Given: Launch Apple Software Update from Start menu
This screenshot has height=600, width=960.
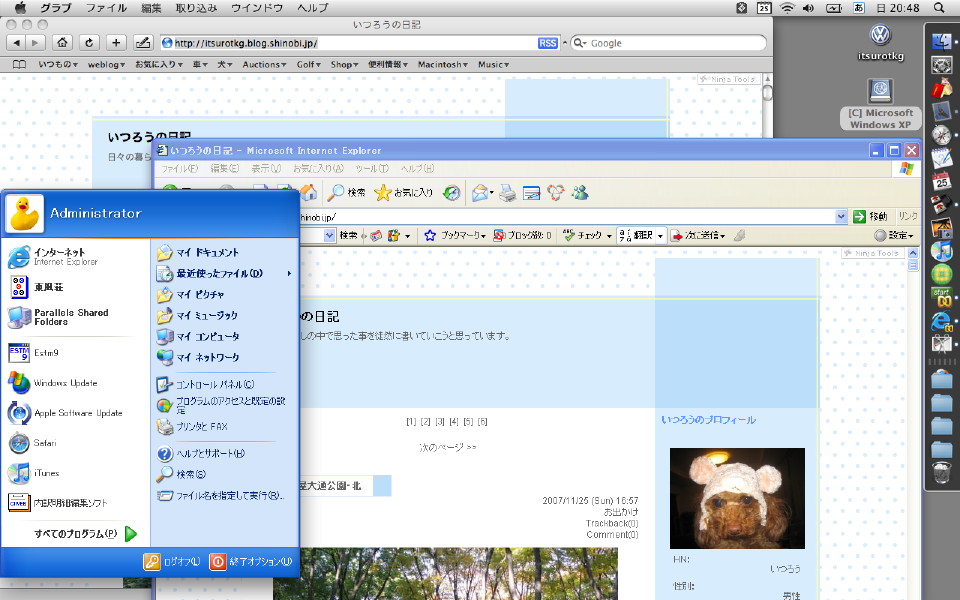Looking at the screenshot, I should click(75, 413).
